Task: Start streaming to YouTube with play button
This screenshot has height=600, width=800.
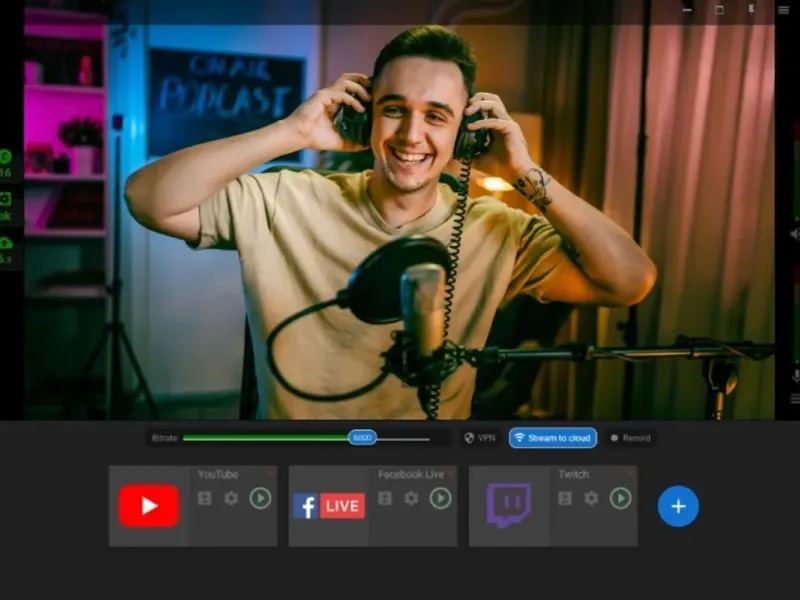Action: [x=260, y=498]
